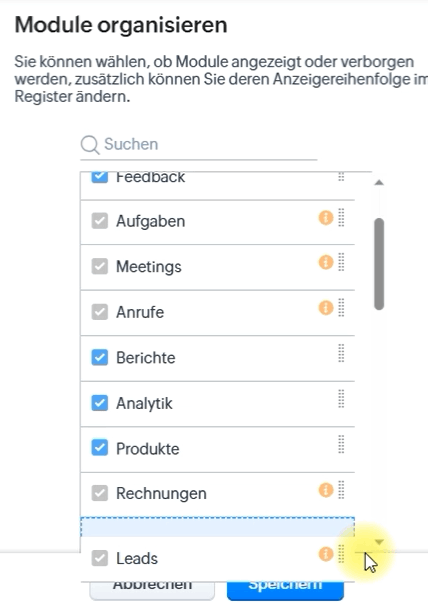Image resolution: width=428 pixels, height=606 pixels.
Task: Click the info icon next to Rechnungen
Action: pos(326,490)
